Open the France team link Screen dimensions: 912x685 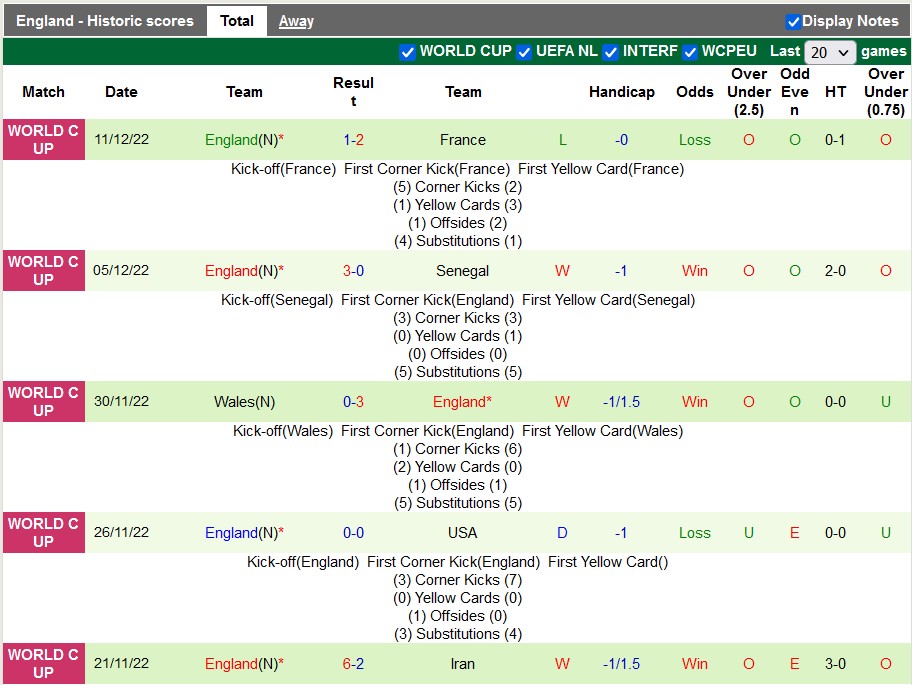463,140
